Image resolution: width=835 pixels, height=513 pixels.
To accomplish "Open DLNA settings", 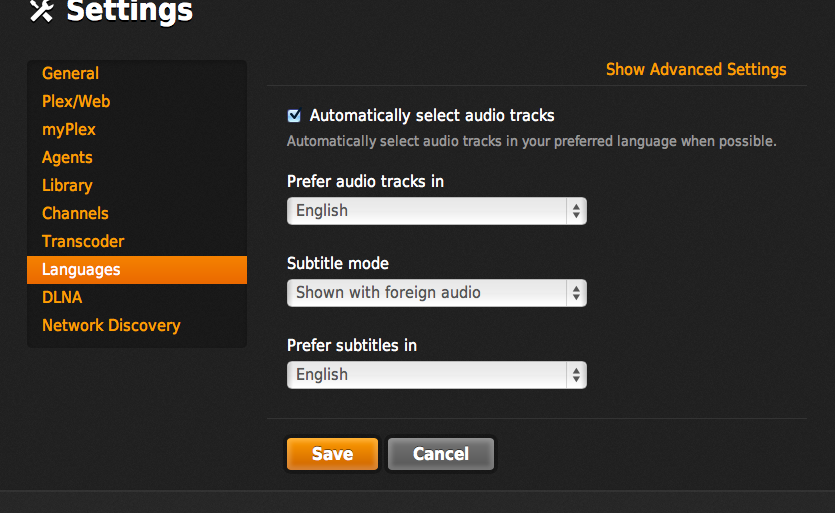I will click(62, 297).
